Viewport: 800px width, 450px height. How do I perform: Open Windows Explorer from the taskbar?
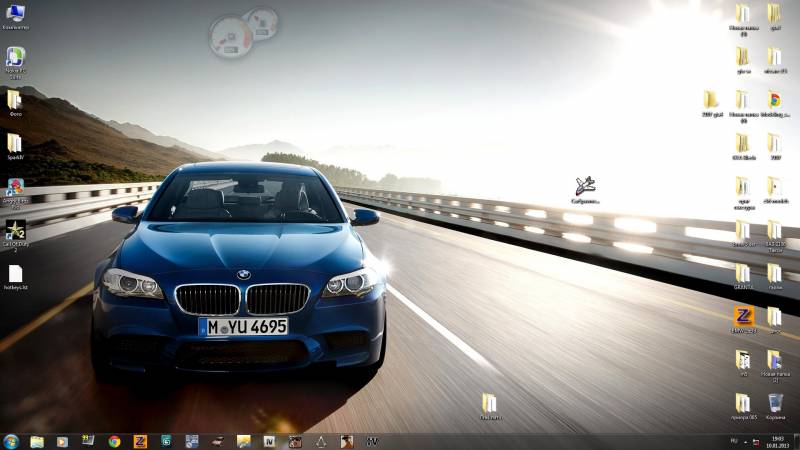click(37, 441)
